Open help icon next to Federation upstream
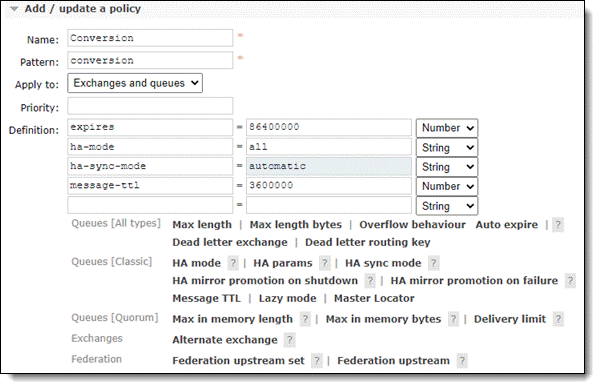This screenshot has height=389, width=600. 462,361
